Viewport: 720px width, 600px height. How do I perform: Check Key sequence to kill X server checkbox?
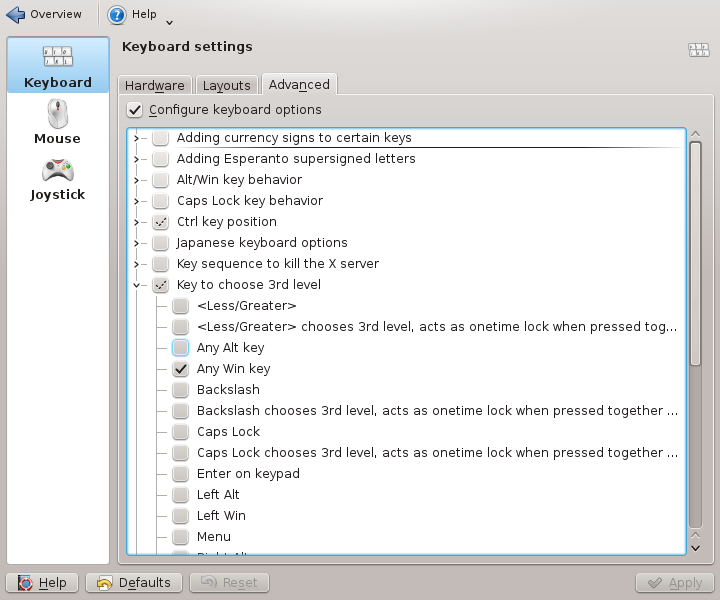(160, 264)
